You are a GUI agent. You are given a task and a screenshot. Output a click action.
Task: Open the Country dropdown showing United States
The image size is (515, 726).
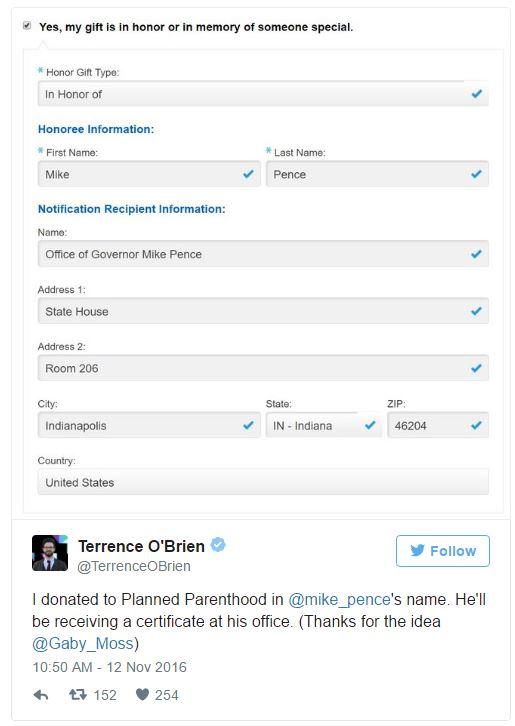click(x=263, y=482)
